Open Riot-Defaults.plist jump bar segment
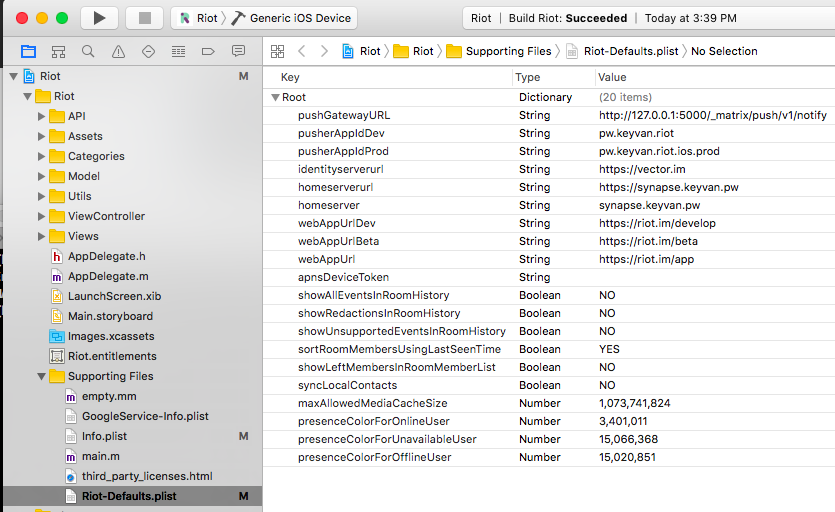The height and width of the screenshot is (512, 835). pyautogui.click(x=622, y=51)
